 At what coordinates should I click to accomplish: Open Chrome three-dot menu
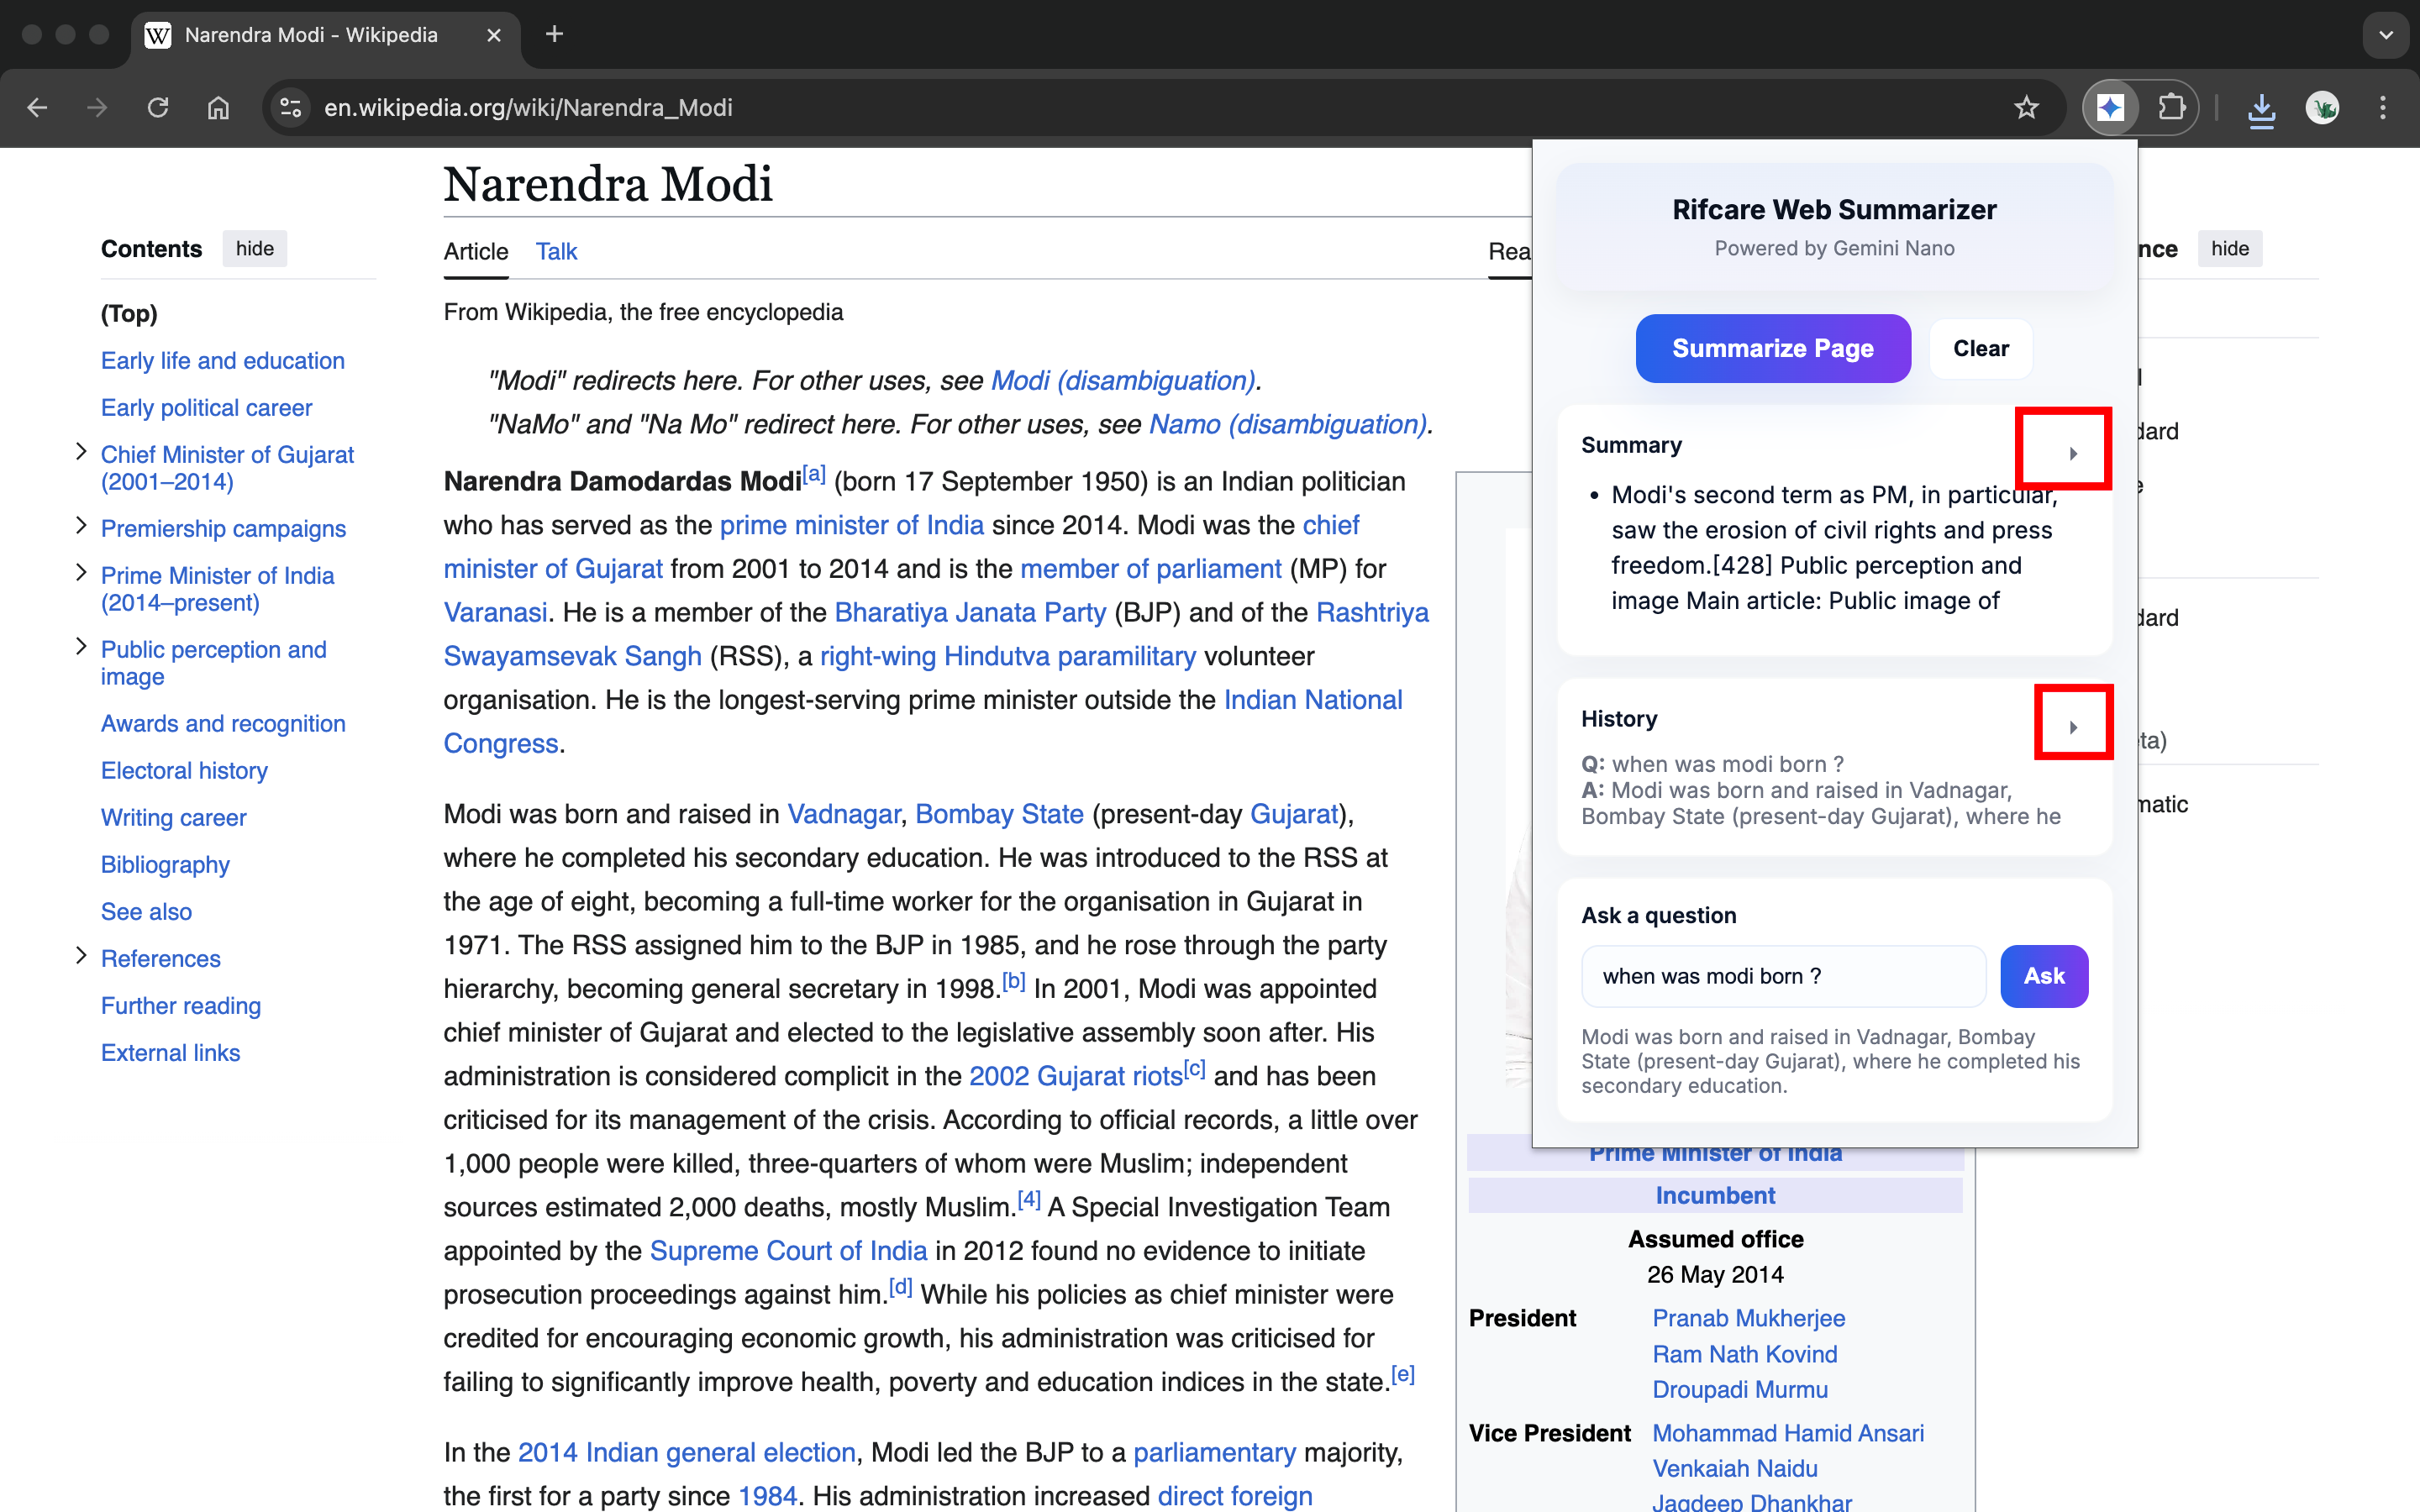tap(2383, 107)
